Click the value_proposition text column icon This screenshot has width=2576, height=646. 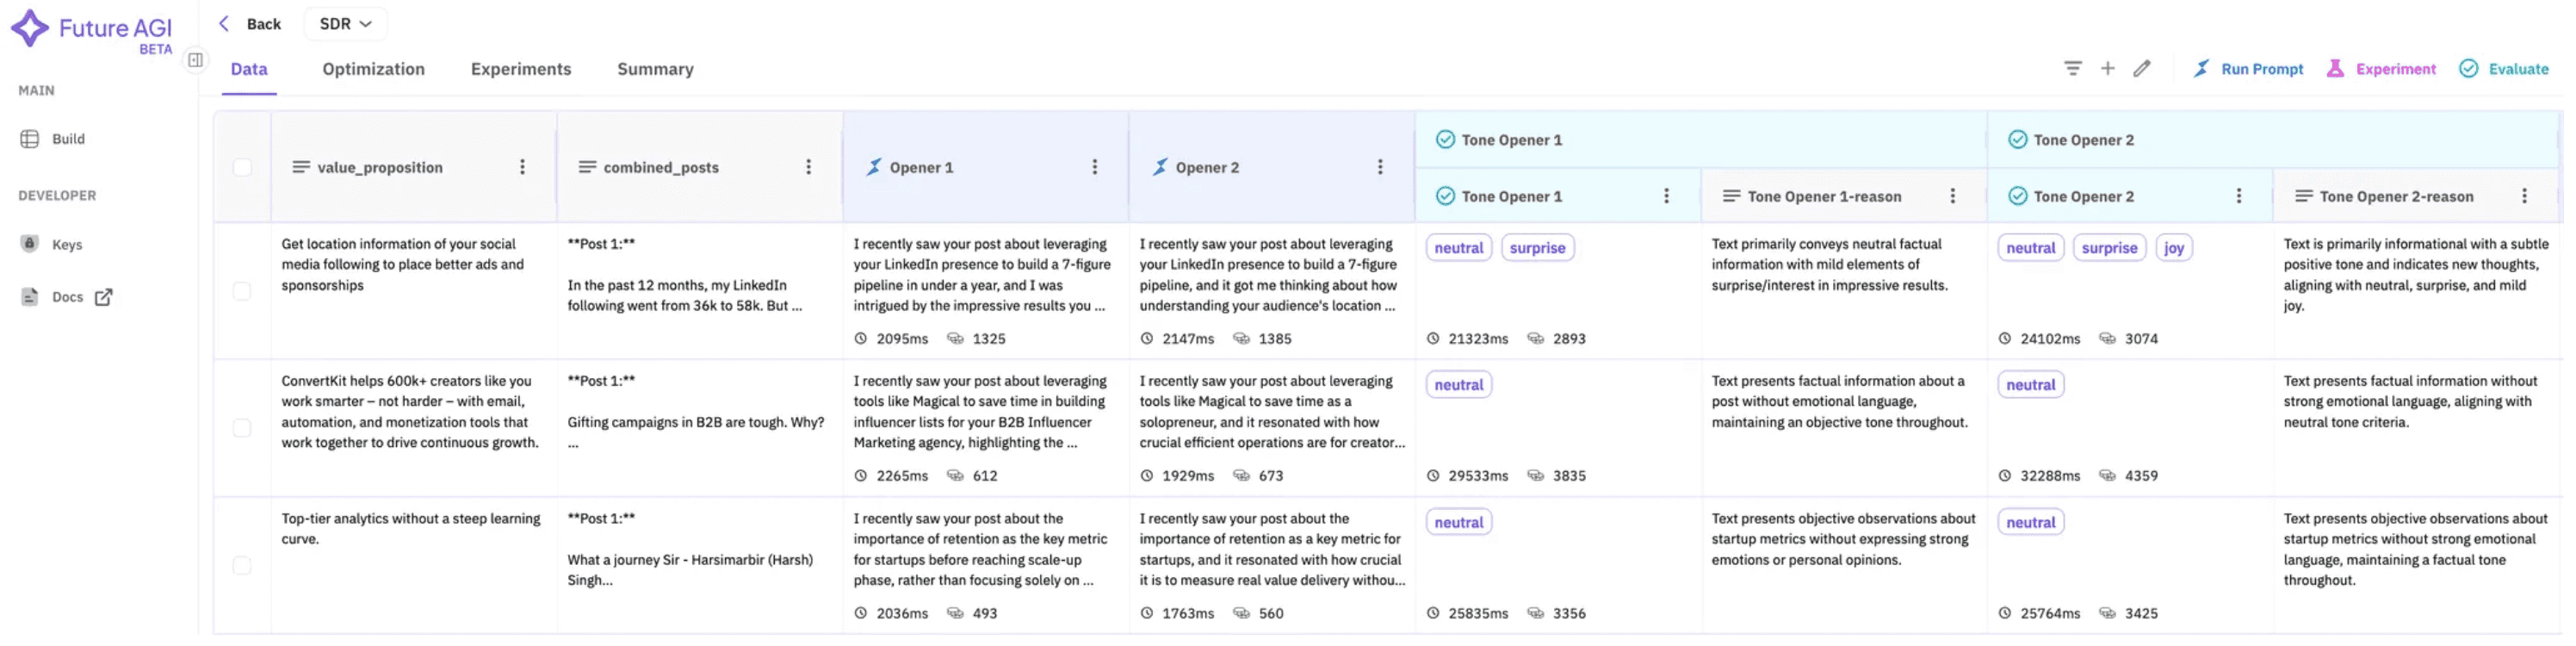301,167
